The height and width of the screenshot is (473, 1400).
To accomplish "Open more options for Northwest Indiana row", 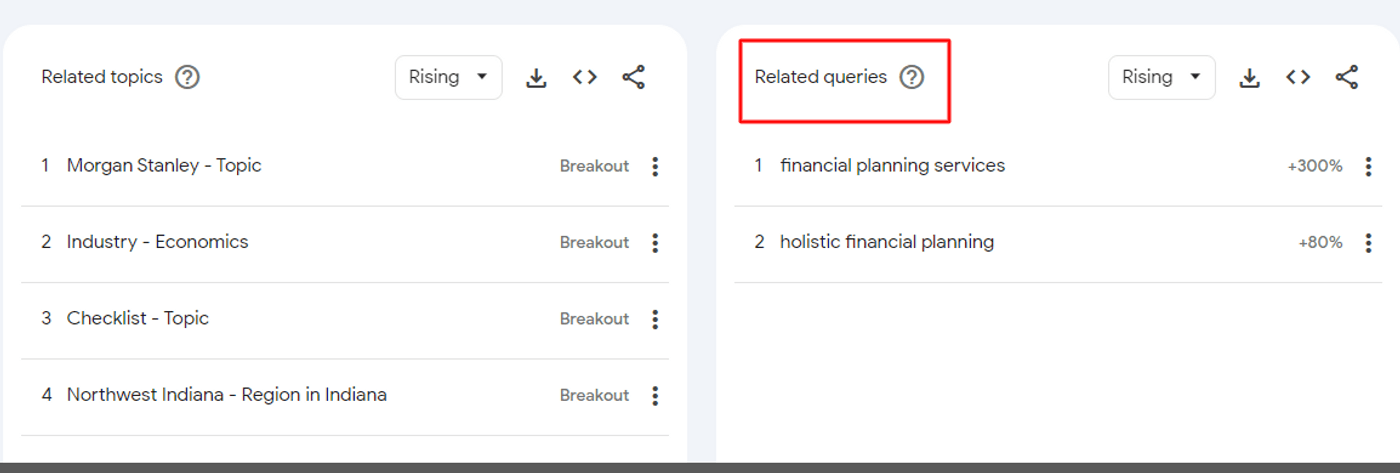I will (655, 395).
